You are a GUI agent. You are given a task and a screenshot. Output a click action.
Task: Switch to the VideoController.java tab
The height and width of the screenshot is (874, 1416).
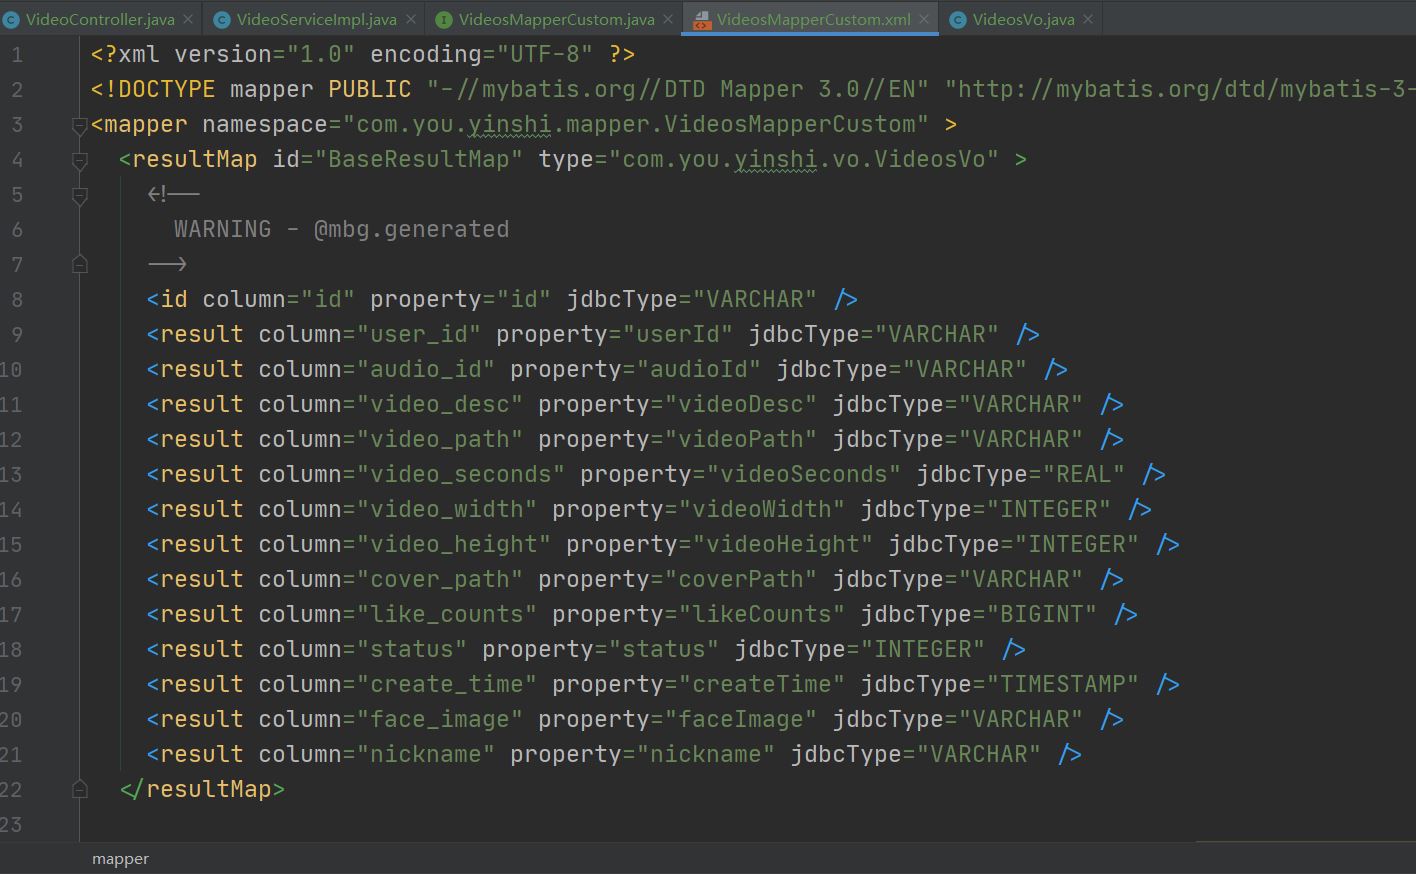pos(99,19)
